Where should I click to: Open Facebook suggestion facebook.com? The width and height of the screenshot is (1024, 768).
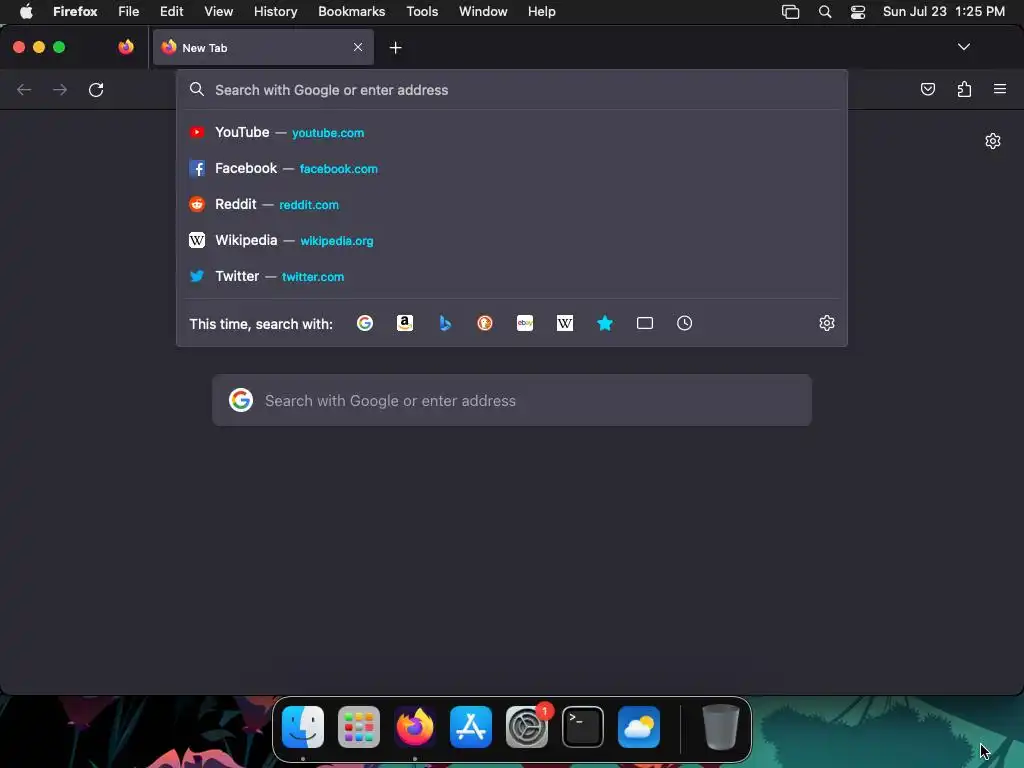tap(511, 168)
